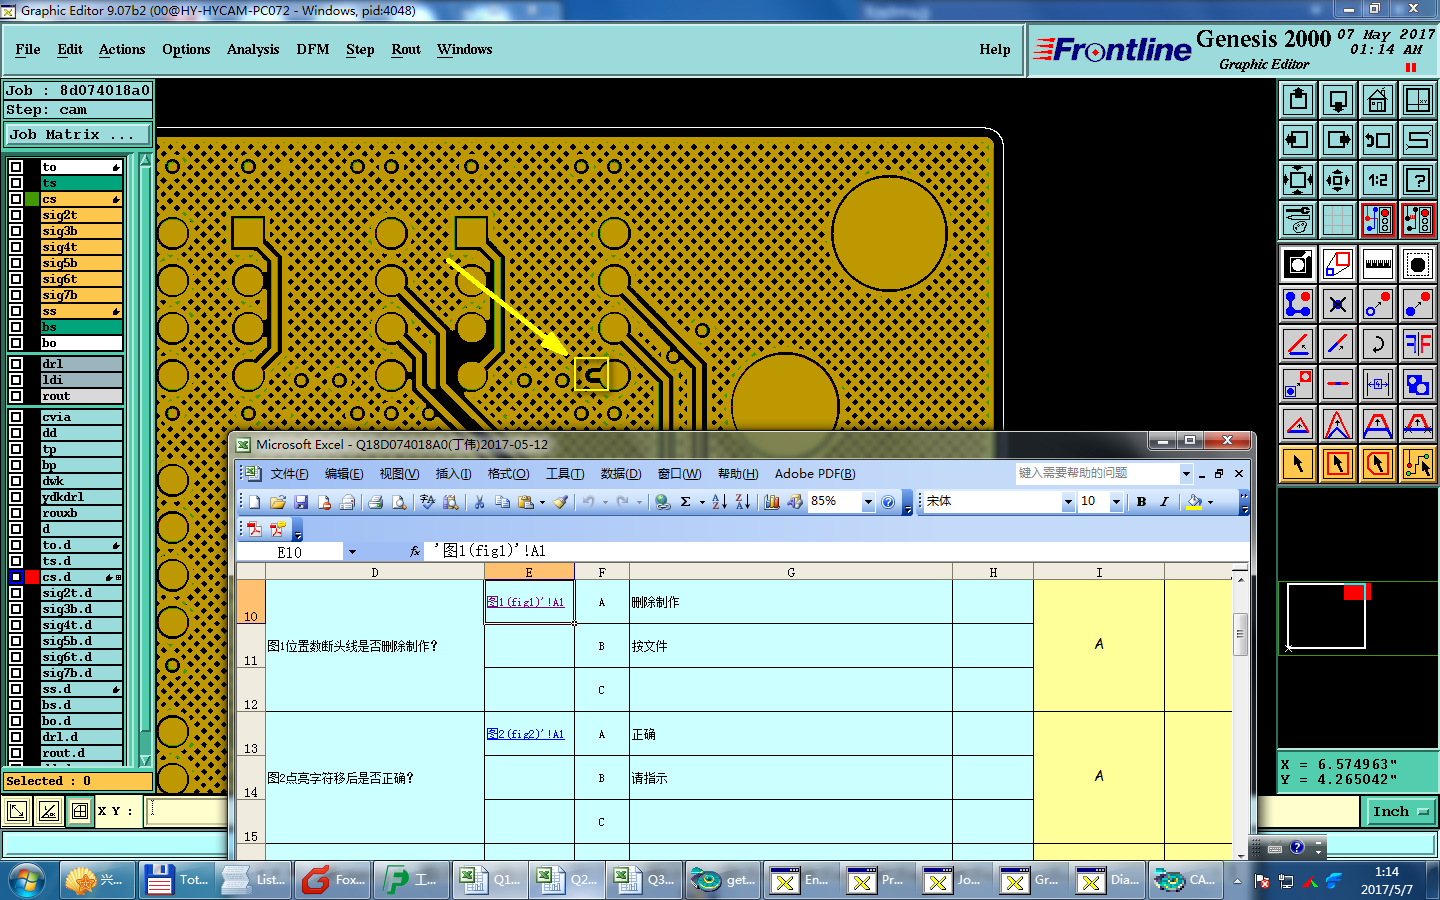The width and height of the screenshot is (1440, 900).
Task: Toggle the grid display icon
Action: pyautogui.click(x=1338, y=220)
